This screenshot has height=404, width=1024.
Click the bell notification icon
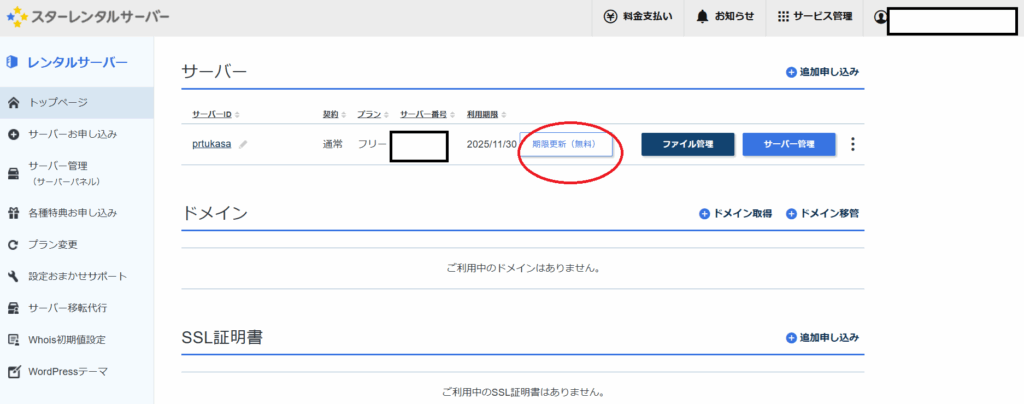click(x=702, y=17)
